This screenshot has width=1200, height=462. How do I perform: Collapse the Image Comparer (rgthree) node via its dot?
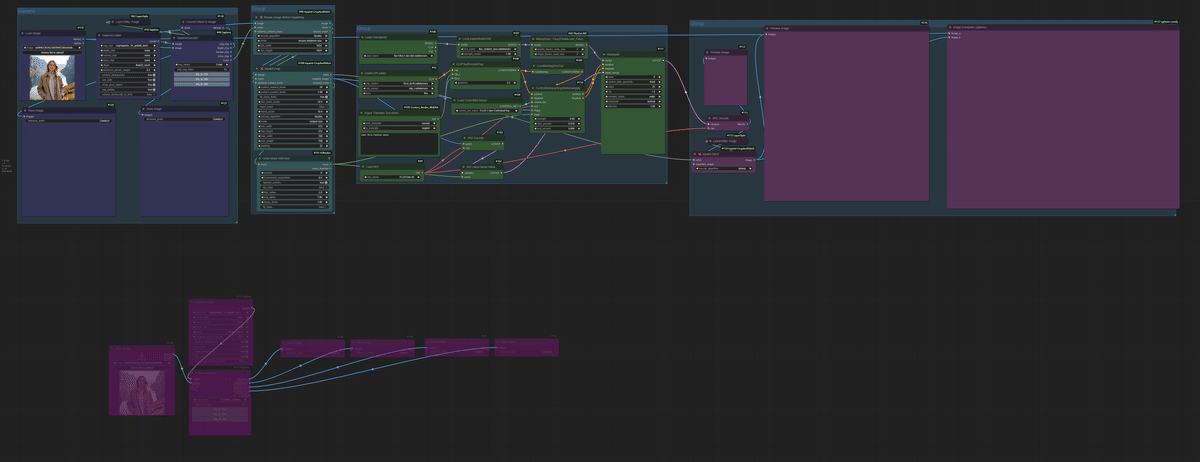click(951, 28)
